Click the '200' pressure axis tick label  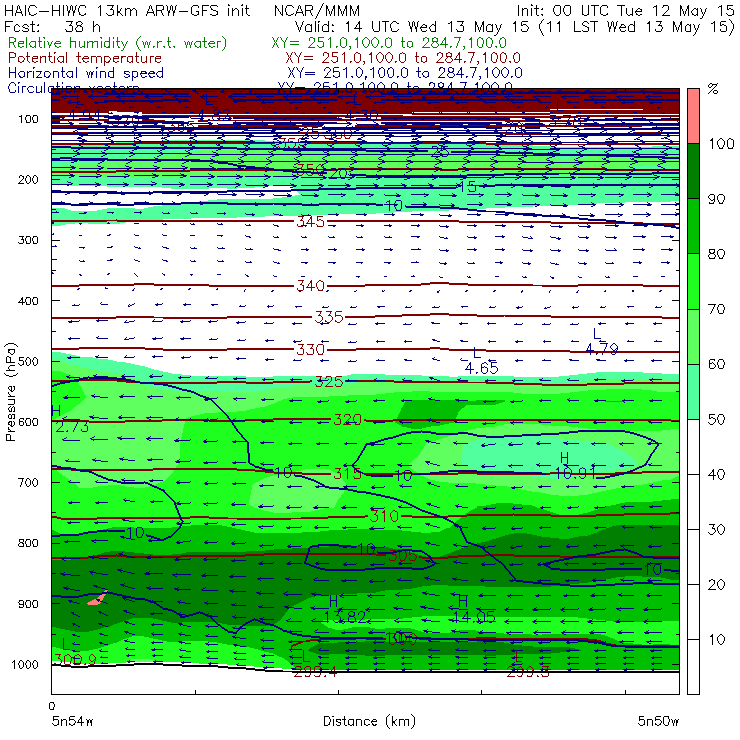click(x=28, y=180)
